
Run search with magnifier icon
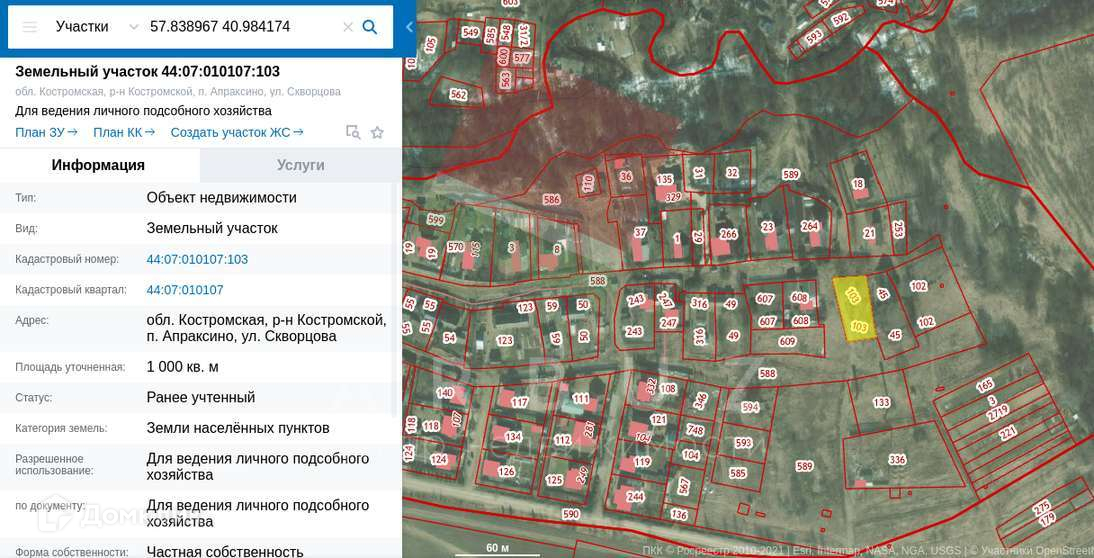point(370,27)
